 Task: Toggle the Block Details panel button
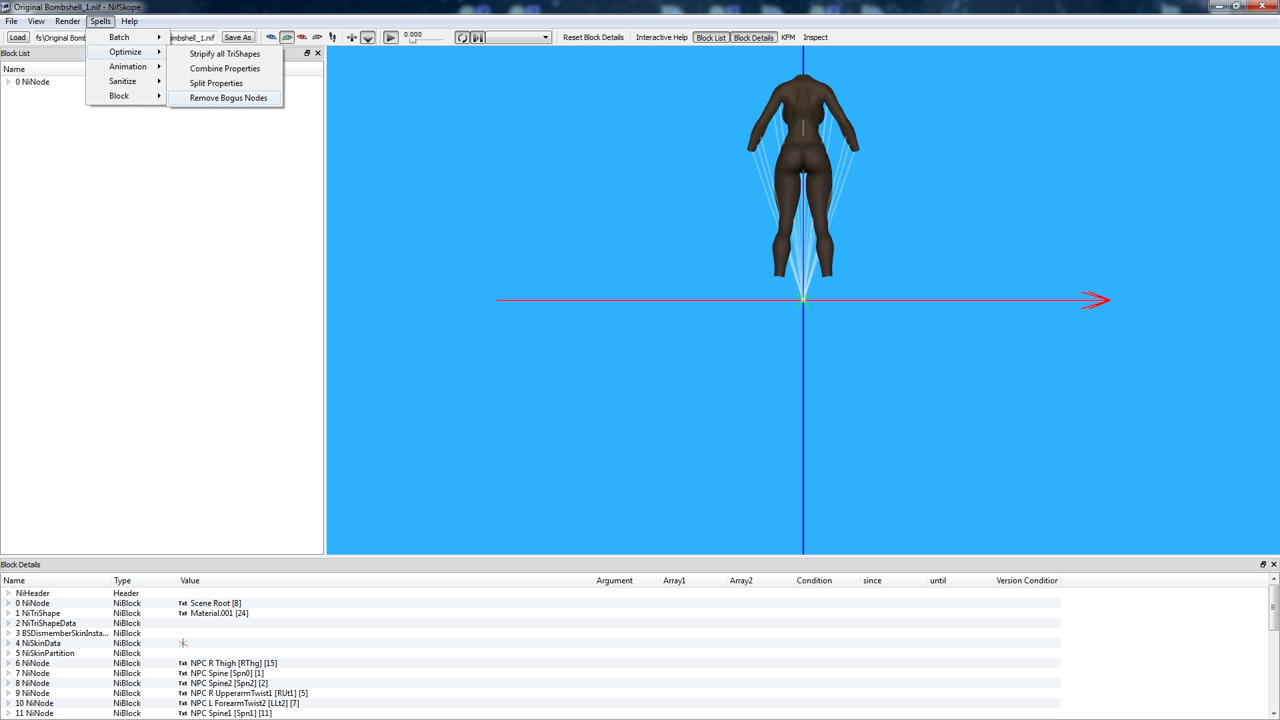point(753,37)
